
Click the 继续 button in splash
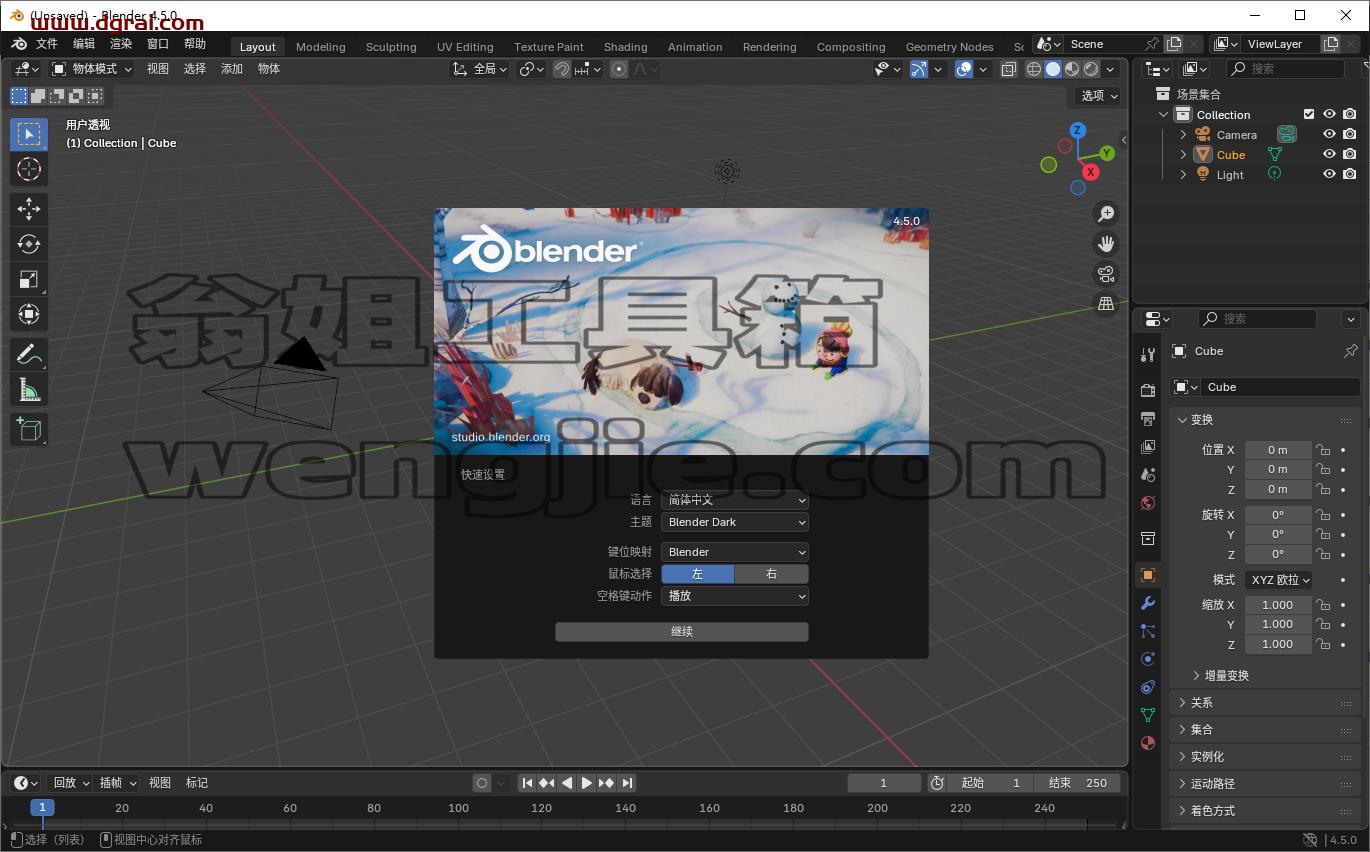[x=681, y=632]
